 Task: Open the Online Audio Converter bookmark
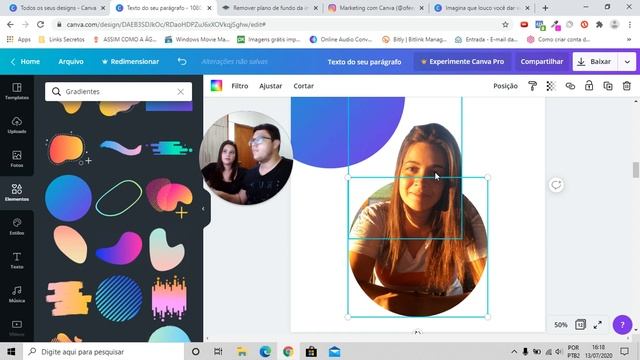tap(341, 40)
